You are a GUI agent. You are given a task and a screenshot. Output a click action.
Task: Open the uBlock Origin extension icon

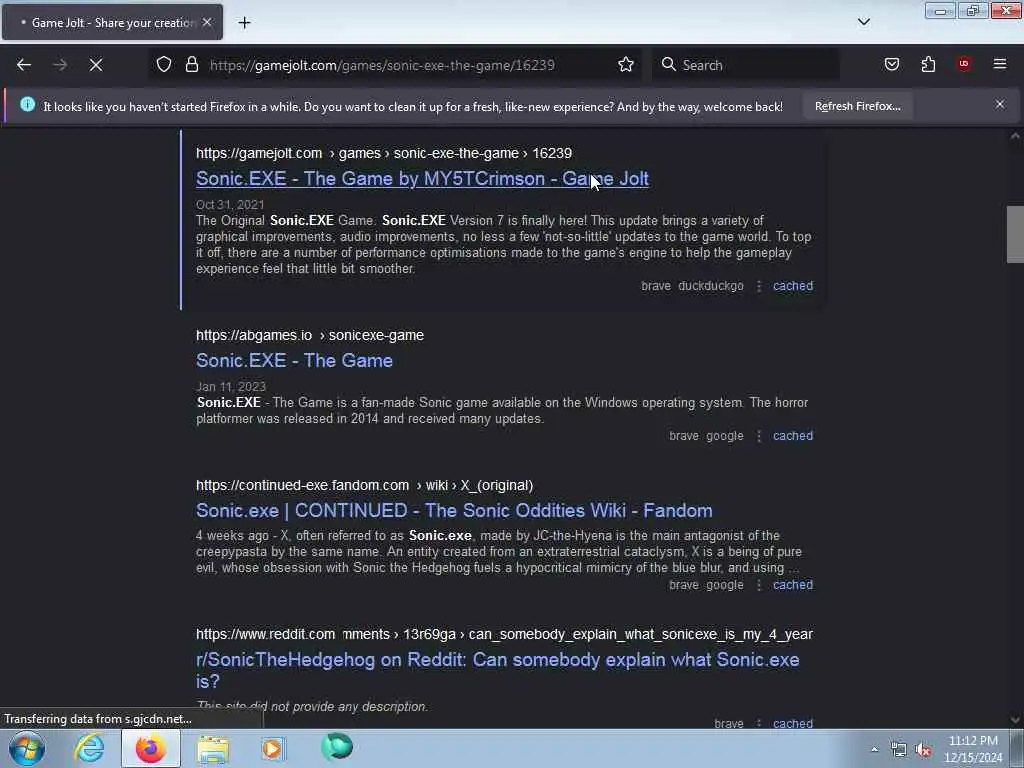point(964,64)
